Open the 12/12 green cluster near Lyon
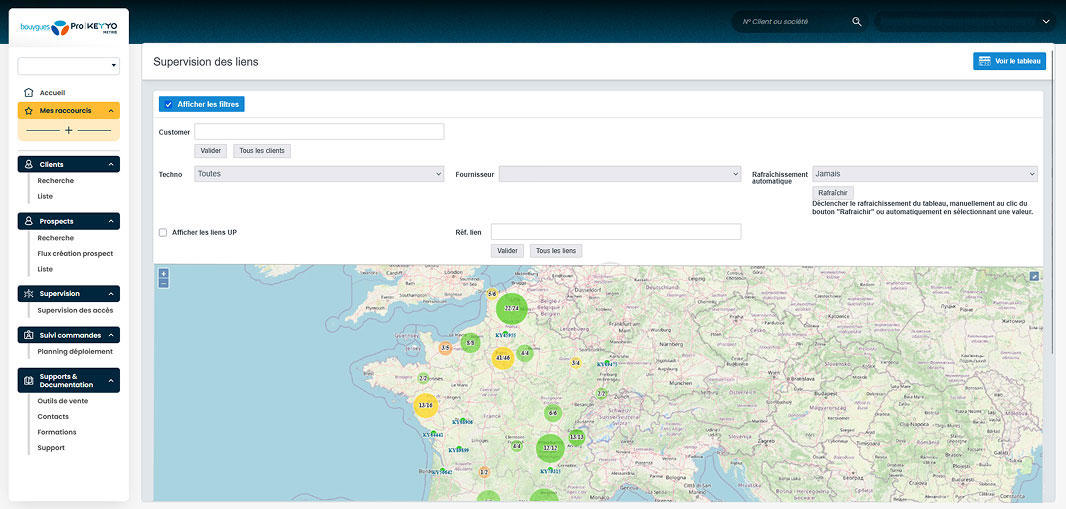This screenshot has width=1066, height=509. 550,449
